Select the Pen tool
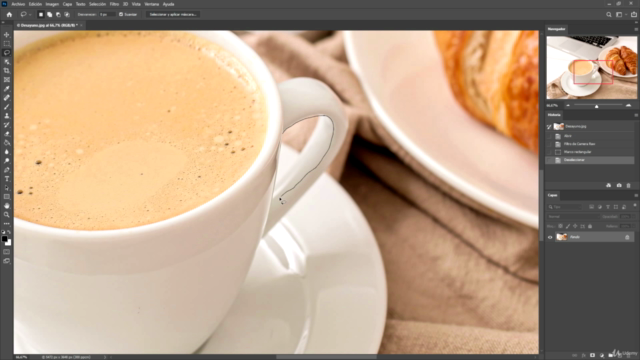Screen dimensions: 640x360 pos(7,170)
